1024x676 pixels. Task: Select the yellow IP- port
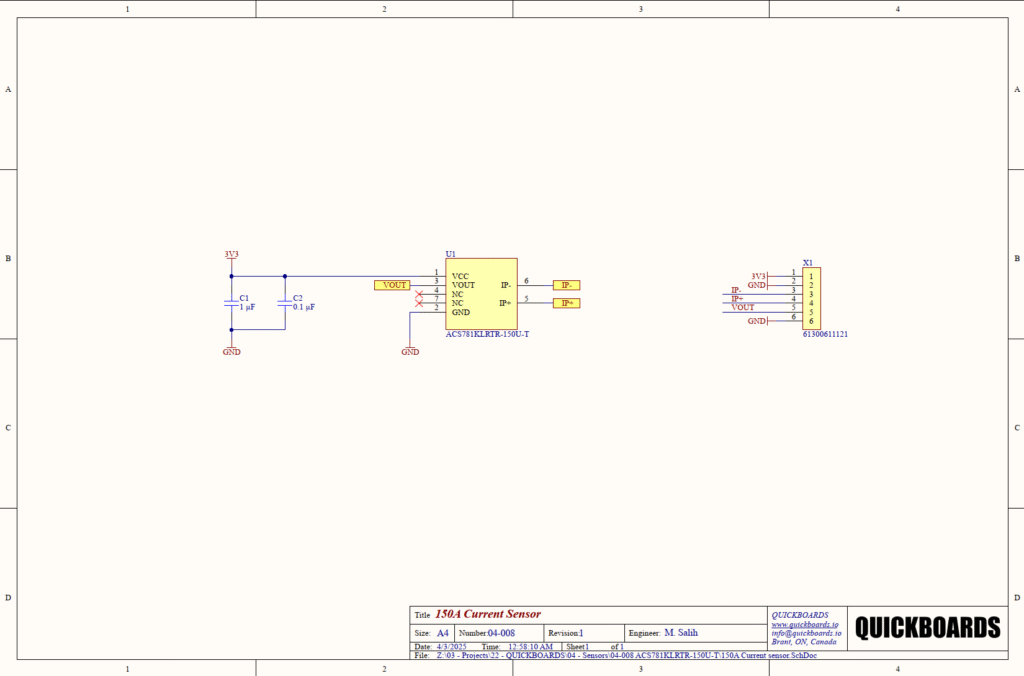pos(566,285)
